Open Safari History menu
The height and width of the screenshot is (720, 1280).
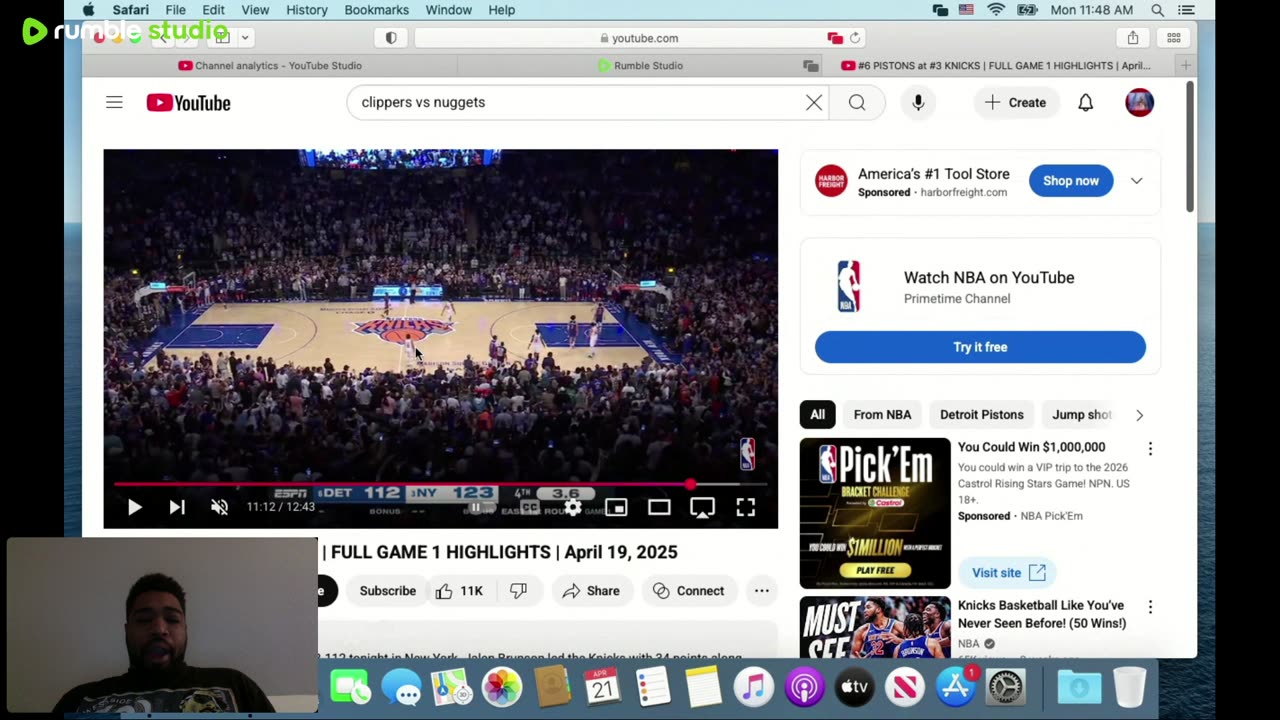pos(307,10)
